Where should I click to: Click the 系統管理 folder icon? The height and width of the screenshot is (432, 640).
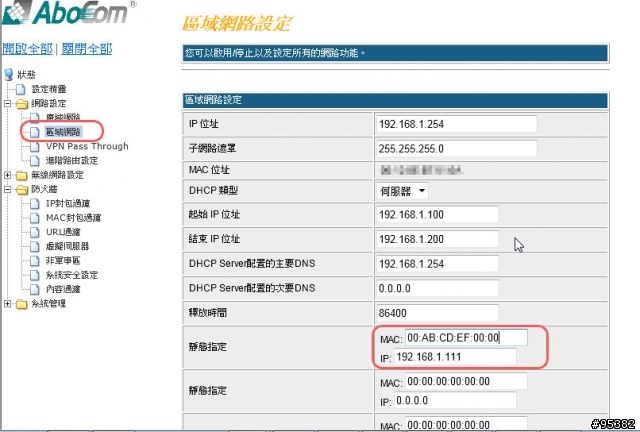[x=22, y=304]
